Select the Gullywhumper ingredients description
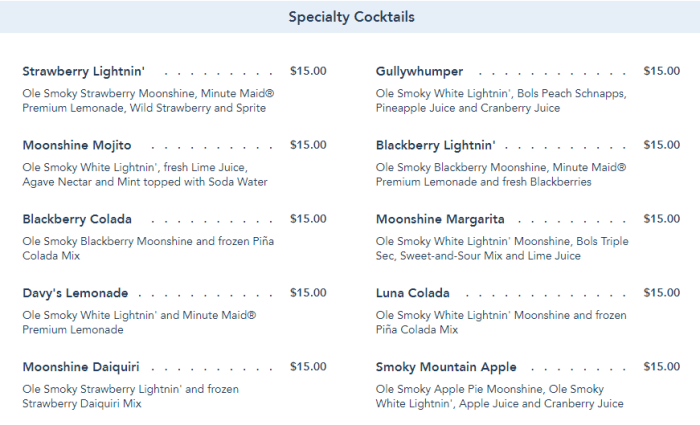Viewport: 700px width, 425px height. 500,101
